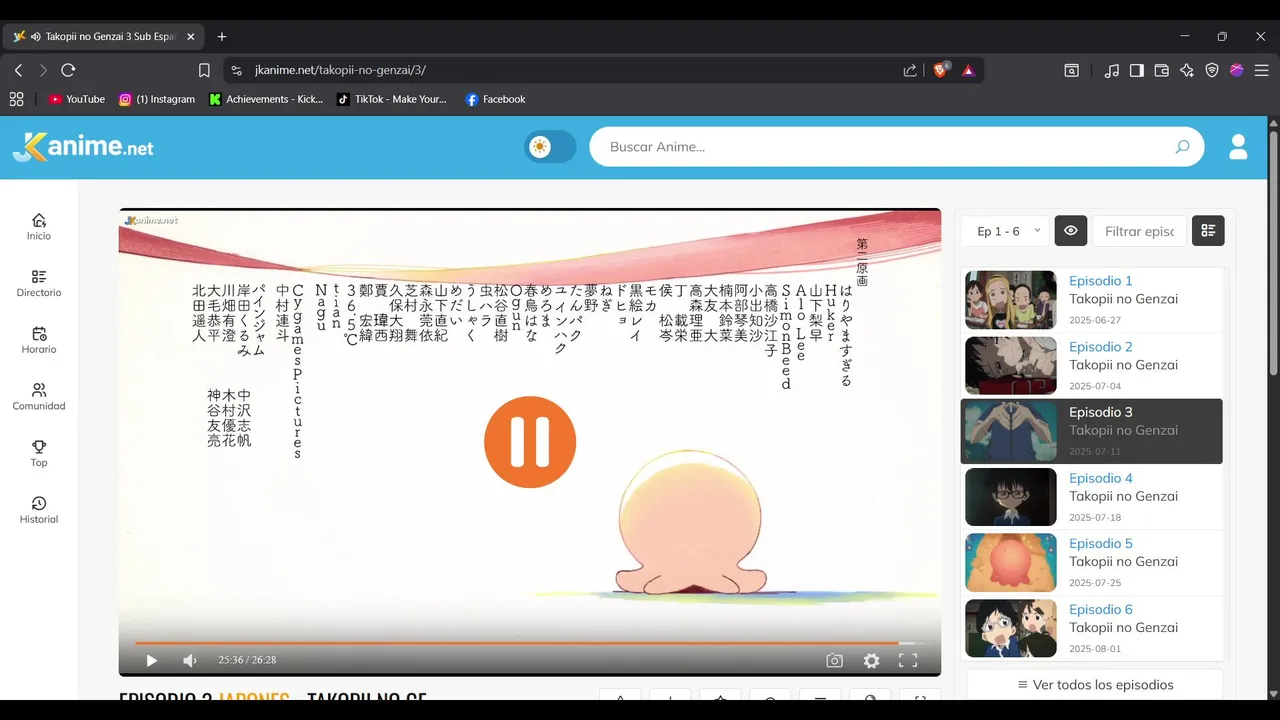
Task: Open Brave Rewards triangle icon
Action: 968,70
